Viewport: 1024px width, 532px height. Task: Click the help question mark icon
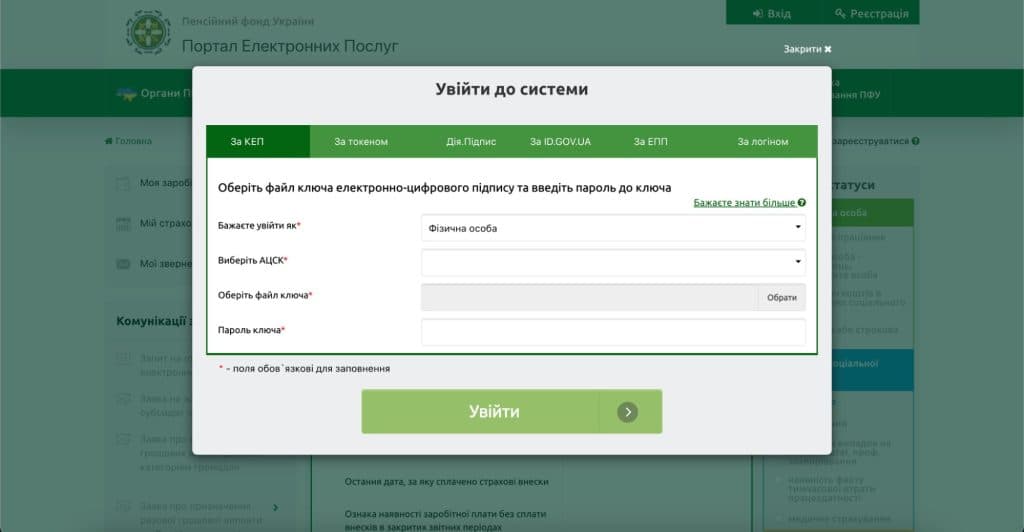[x=802, y=203]
